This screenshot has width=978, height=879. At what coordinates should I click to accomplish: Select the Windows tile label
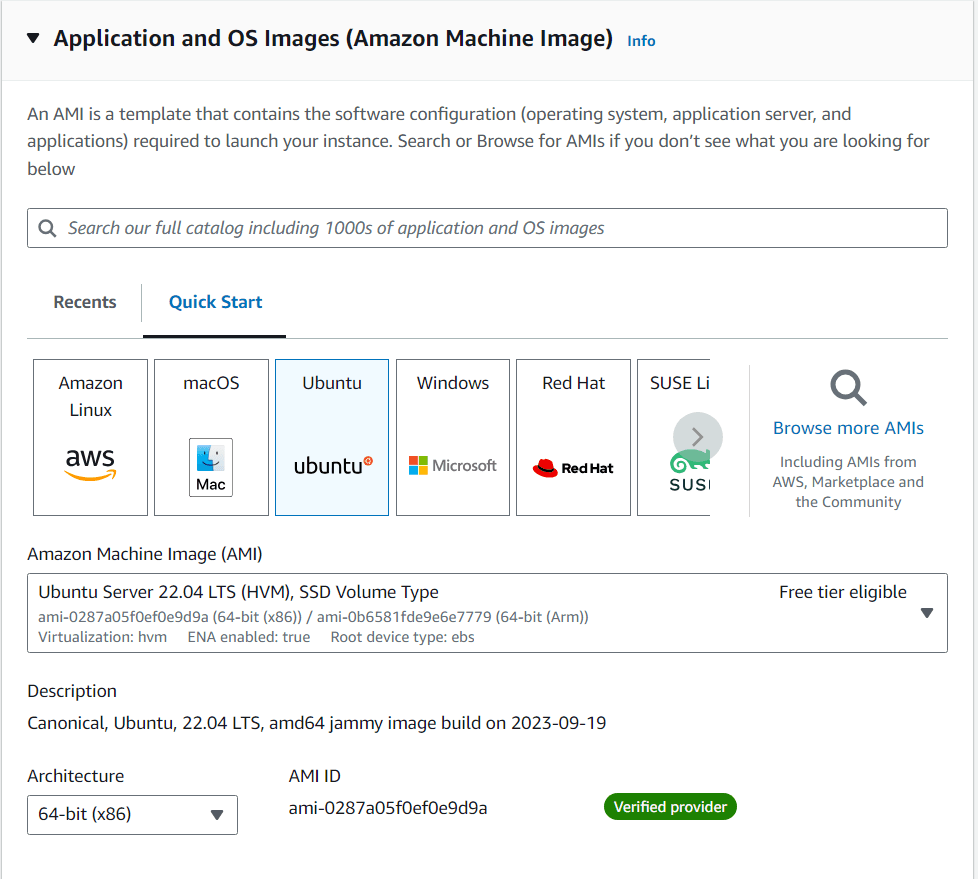453,383
